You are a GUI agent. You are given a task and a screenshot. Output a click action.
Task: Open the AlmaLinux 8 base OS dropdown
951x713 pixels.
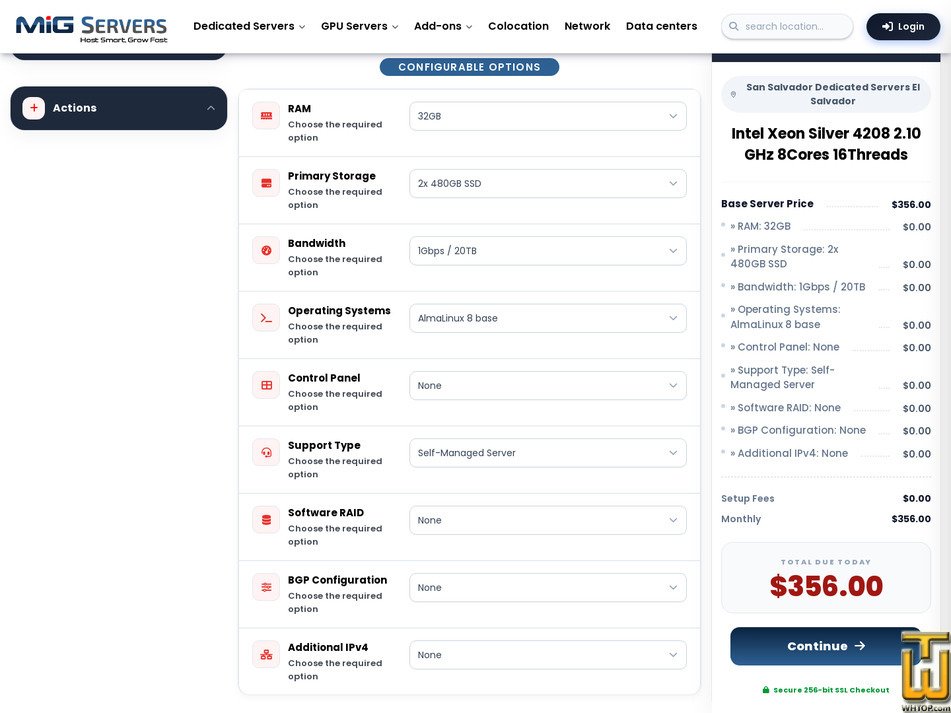tap(548, 318)
